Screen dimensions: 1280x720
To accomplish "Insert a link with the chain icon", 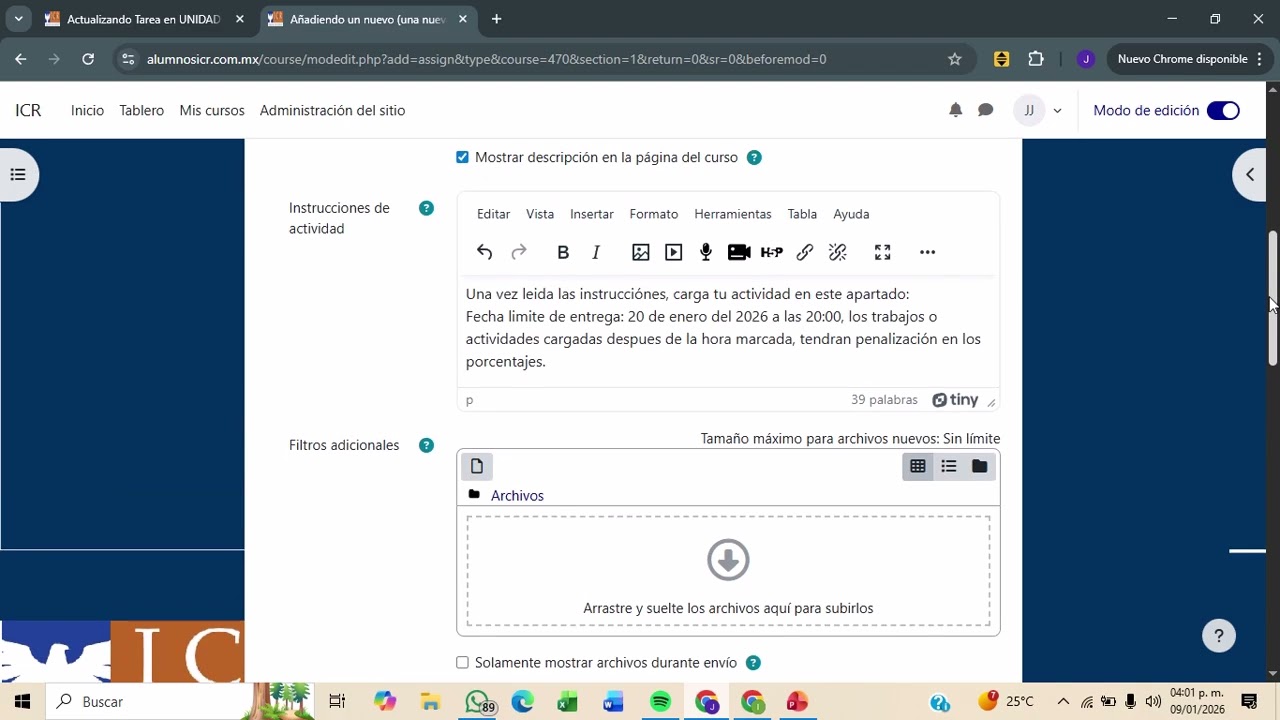I will (x=805, y=252).
